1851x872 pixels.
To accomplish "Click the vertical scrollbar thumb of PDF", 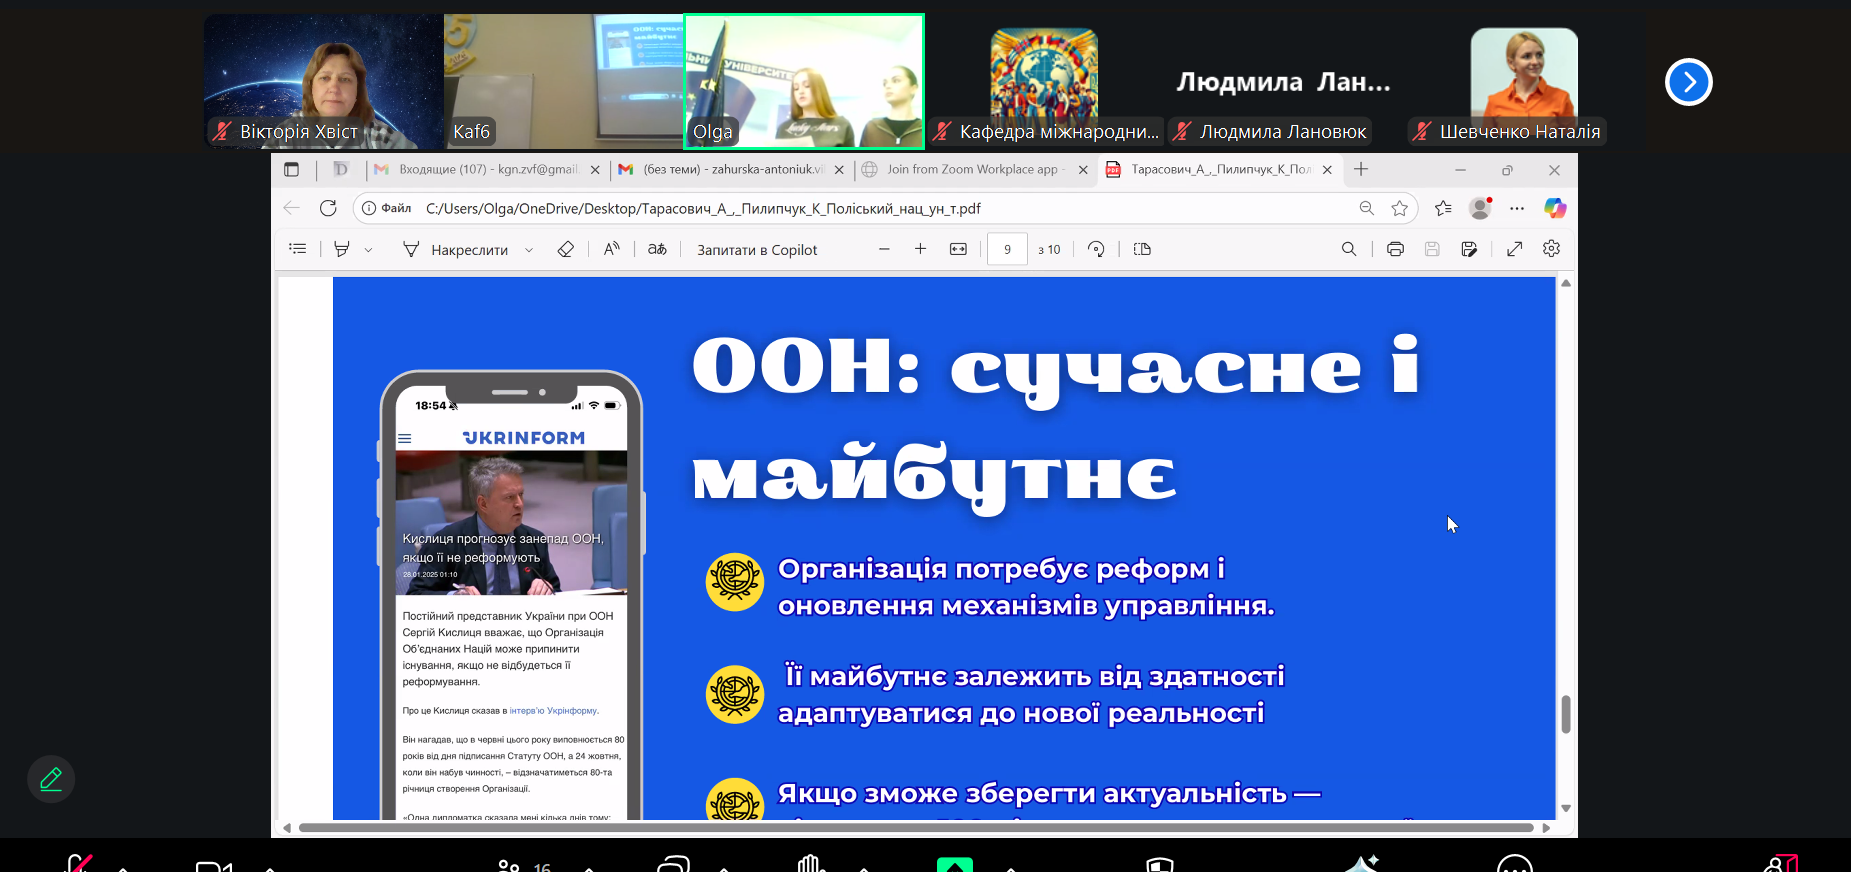I will coord(1566,714).
